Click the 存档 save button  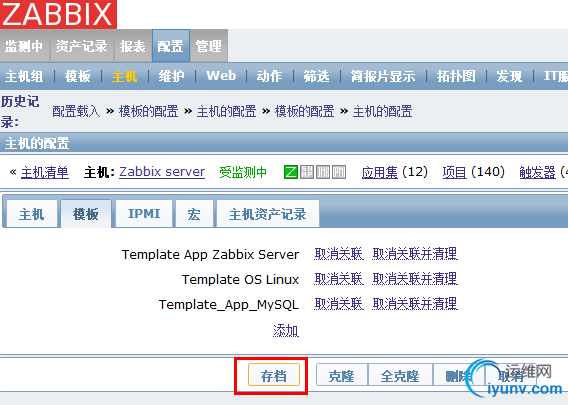[x=274, y=375]
